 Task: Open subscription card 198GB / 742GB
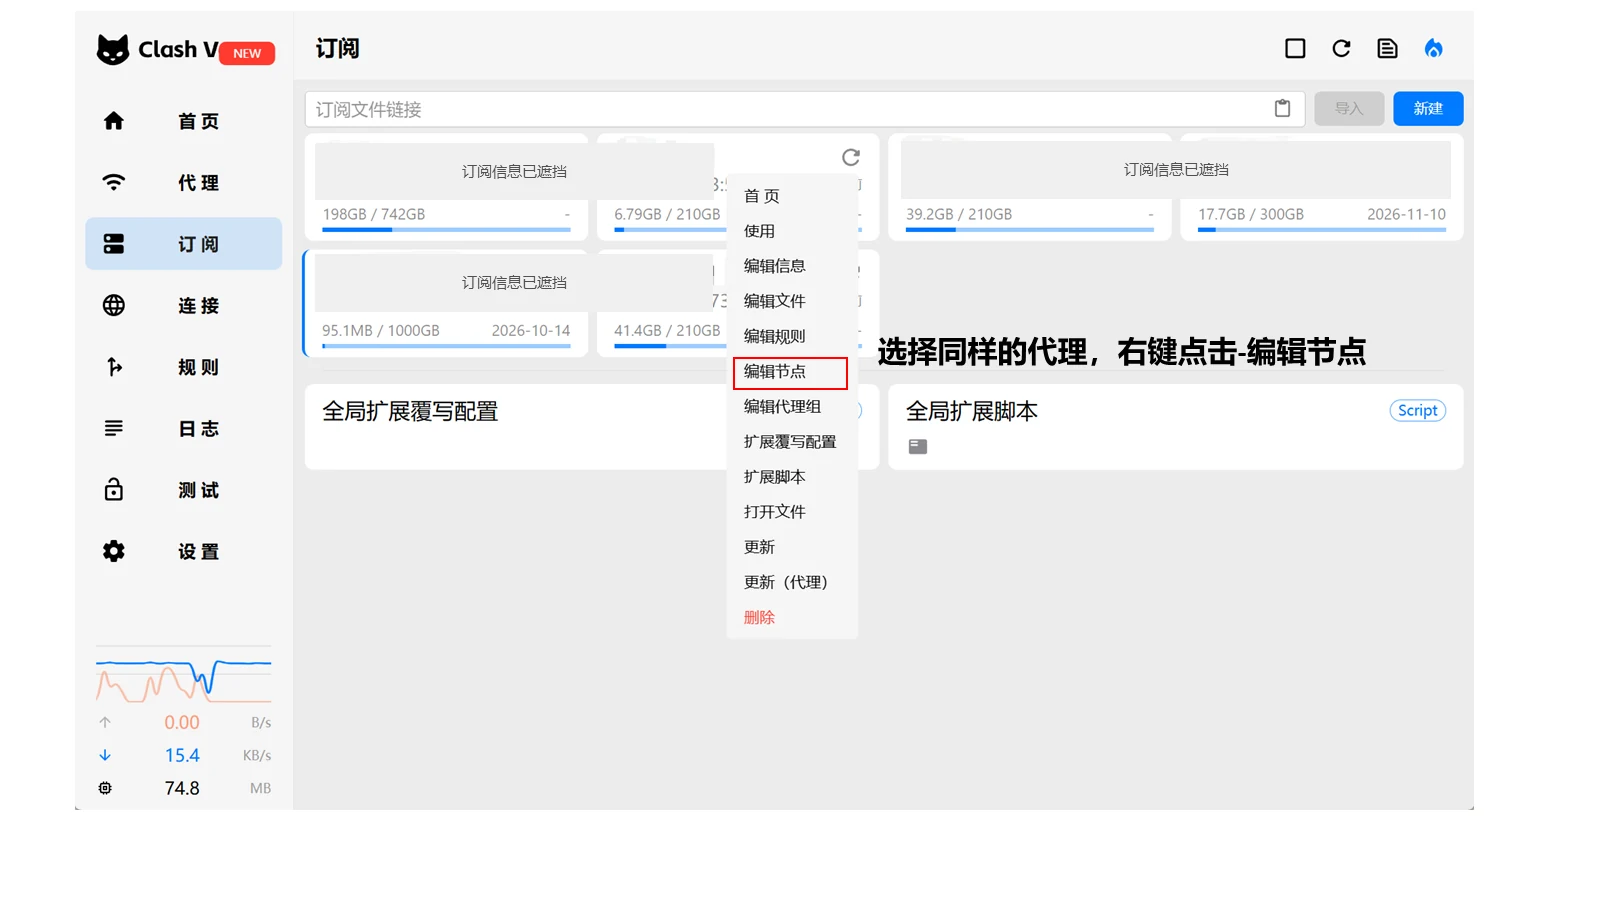pyautogui.click(x=446, y=187)
